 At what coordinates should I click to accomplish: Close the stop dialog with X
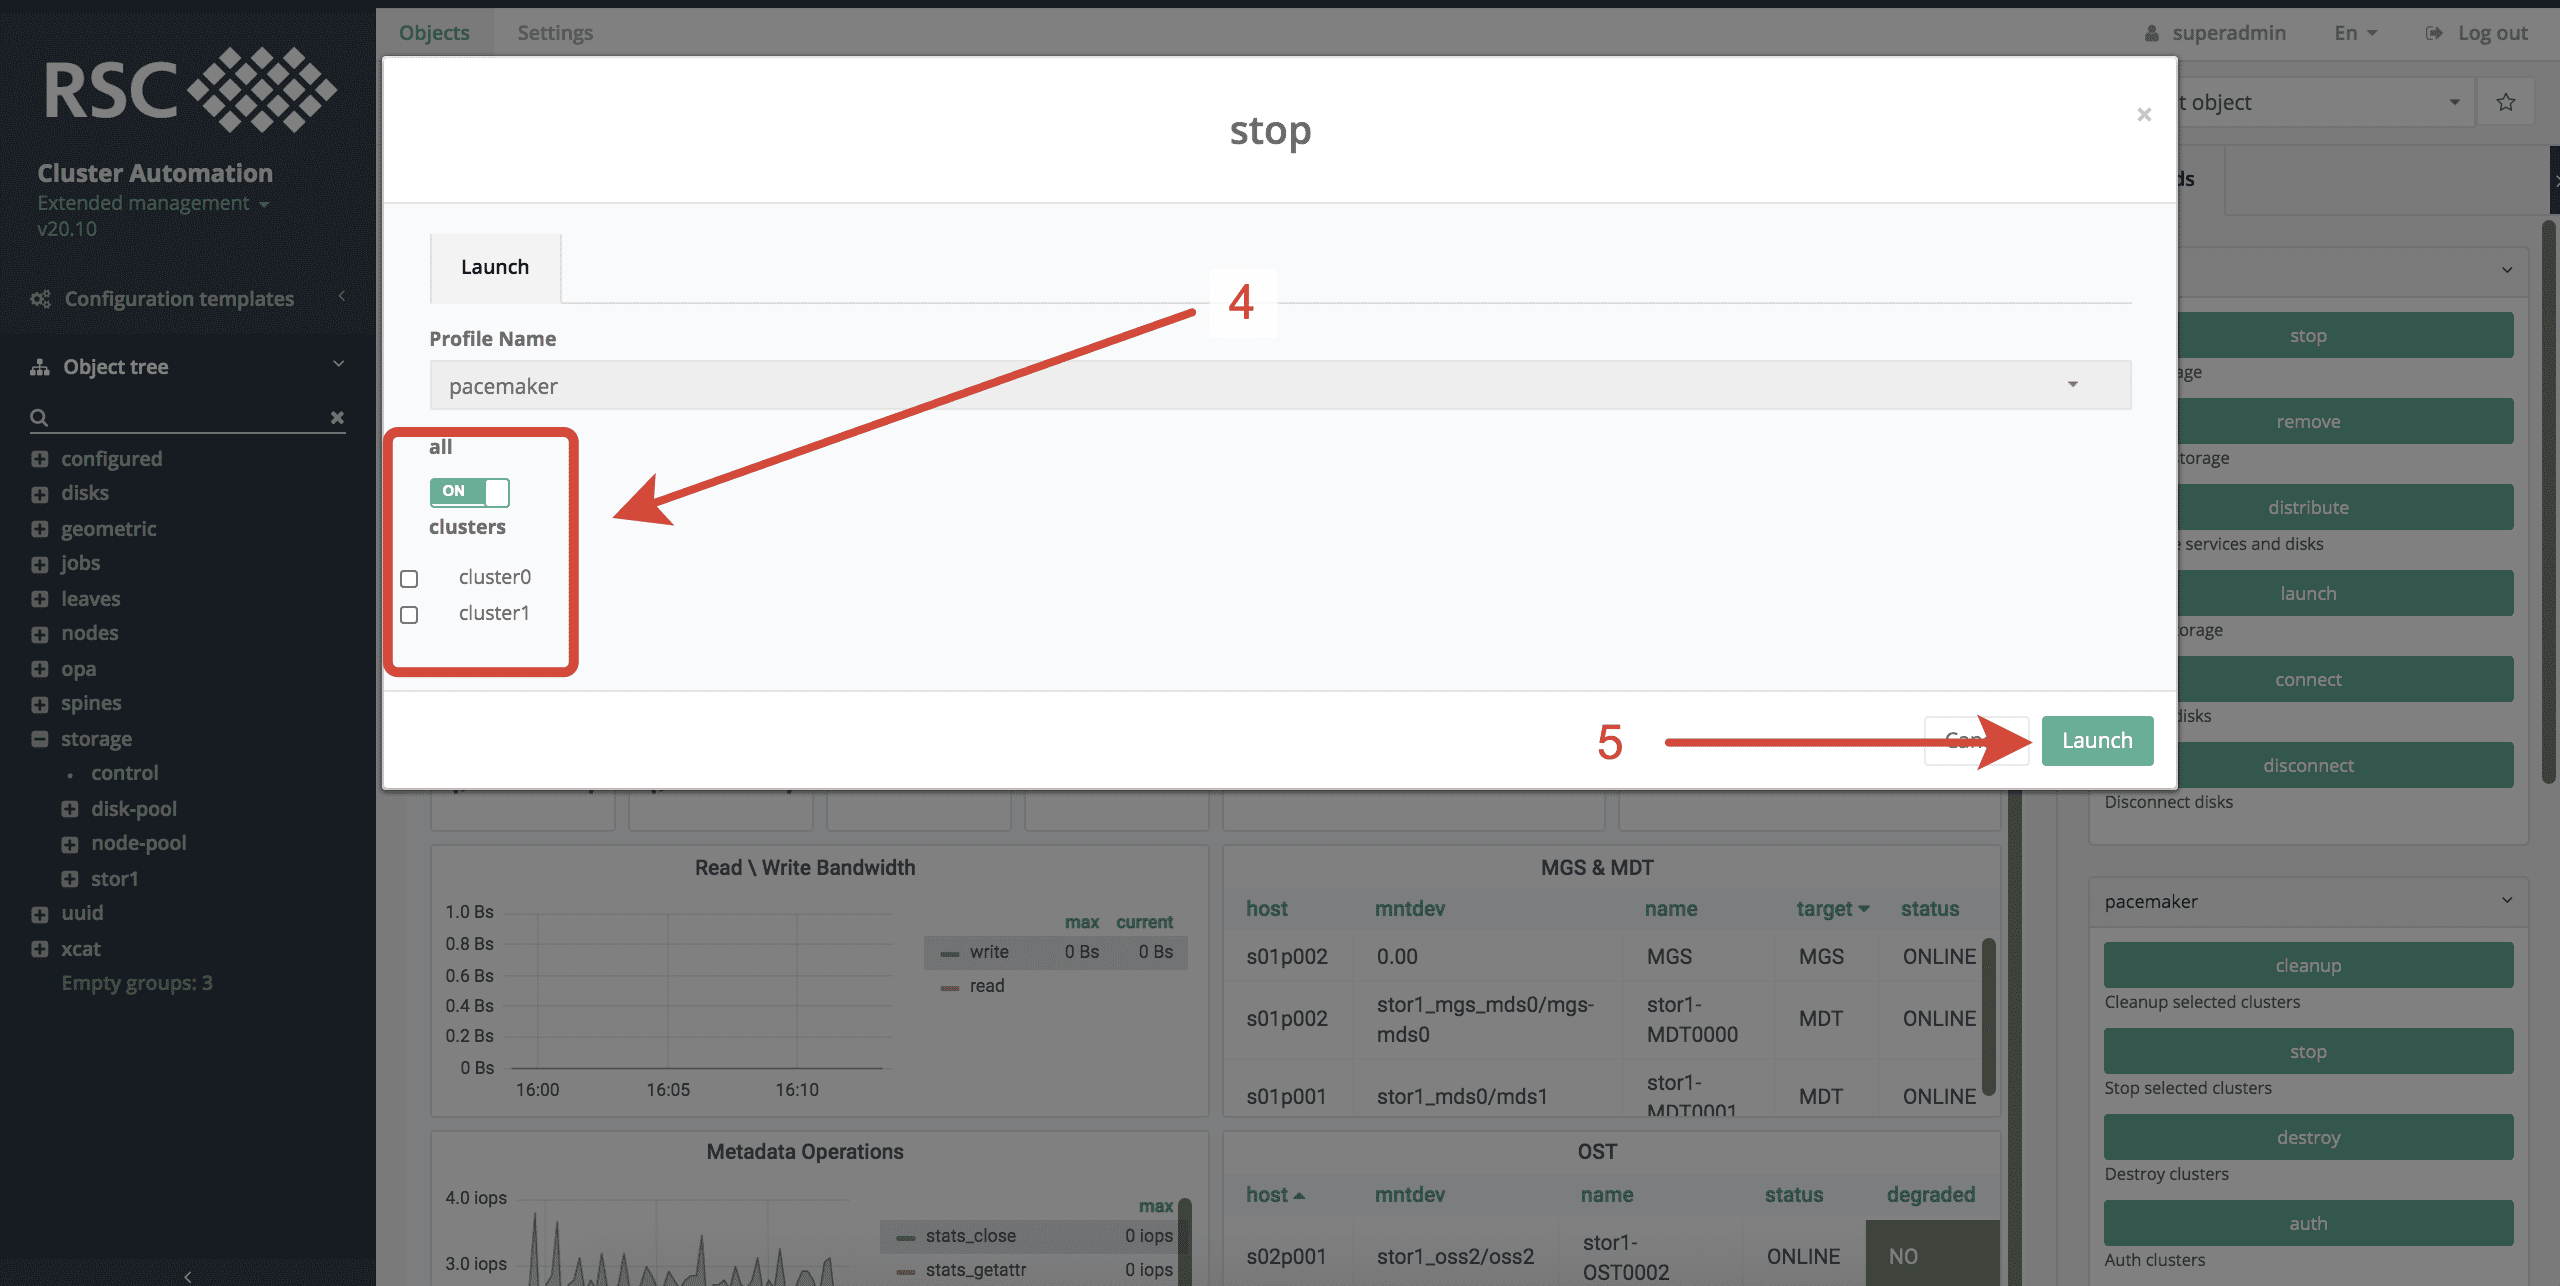[x=2144, y=115]
